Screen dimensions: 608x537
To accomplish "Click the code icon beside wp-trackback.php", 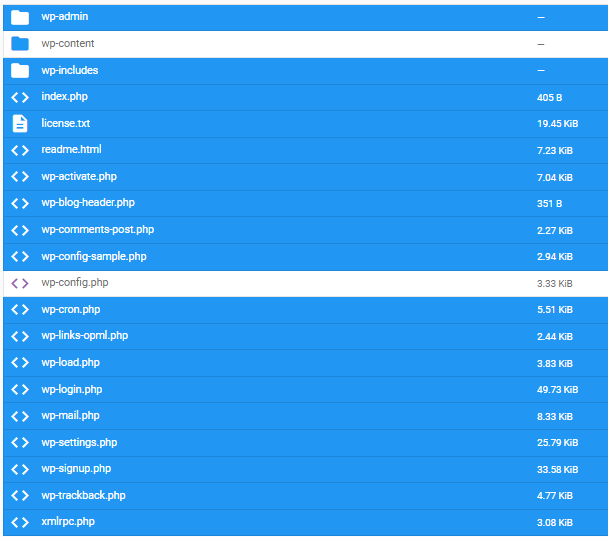I will click(20, 496).
